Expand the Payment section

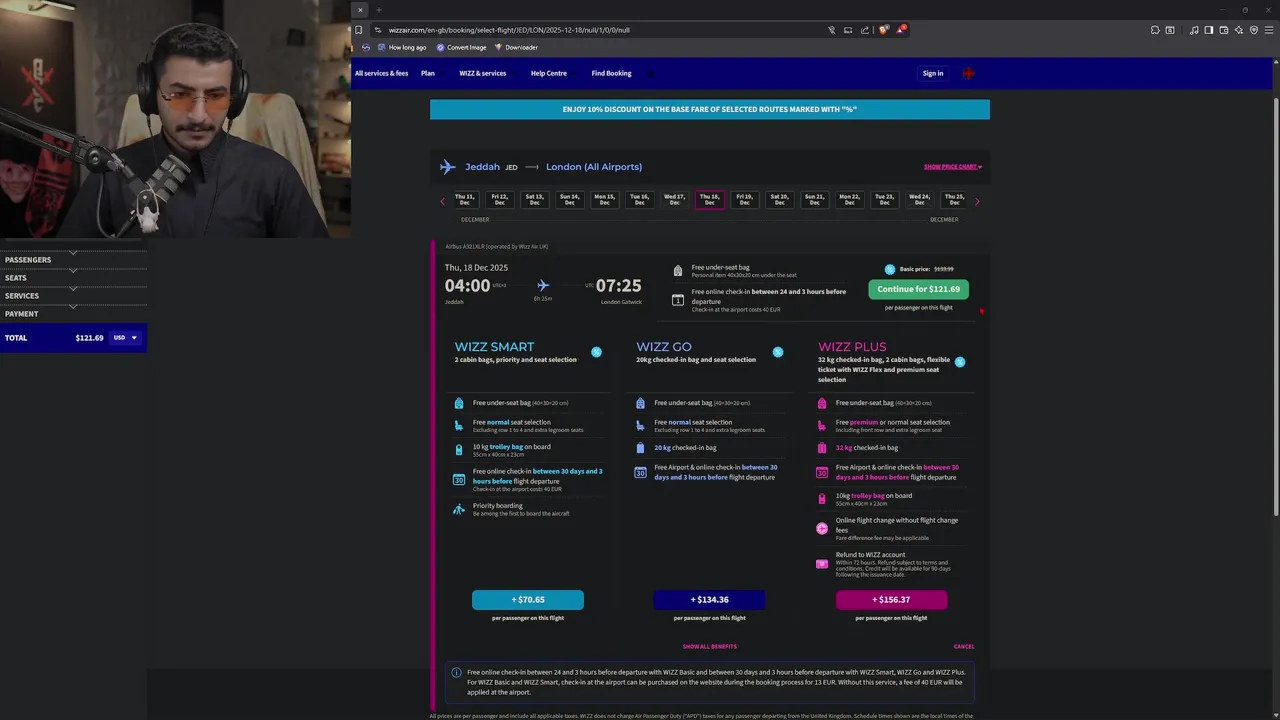click(x=73, y=314)
